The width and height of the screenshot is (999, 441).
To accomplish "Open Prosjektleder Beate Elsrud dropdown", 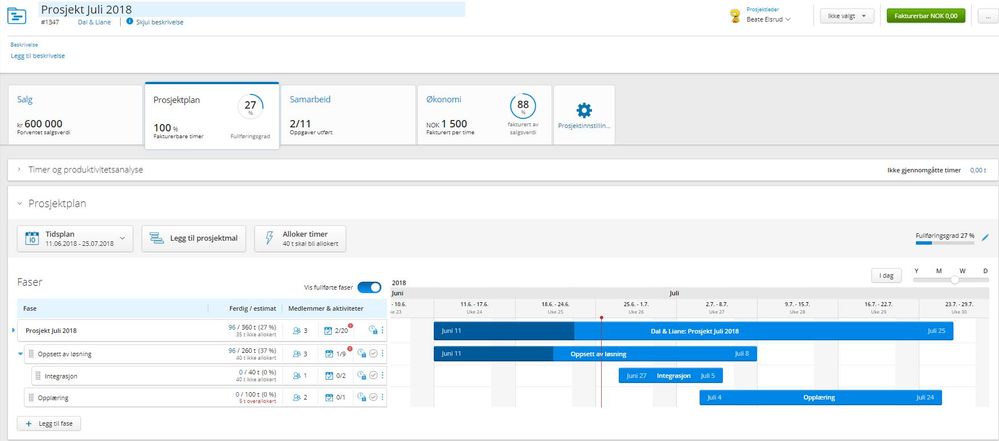I will [x=768, y=19].
